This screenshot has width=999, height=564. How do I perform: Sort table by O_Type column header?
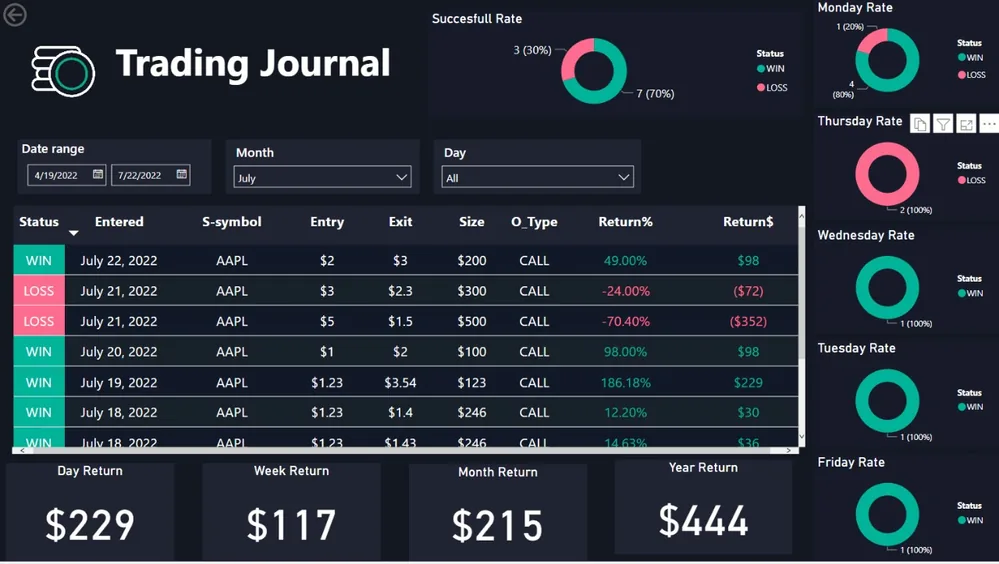click(534, 222)
